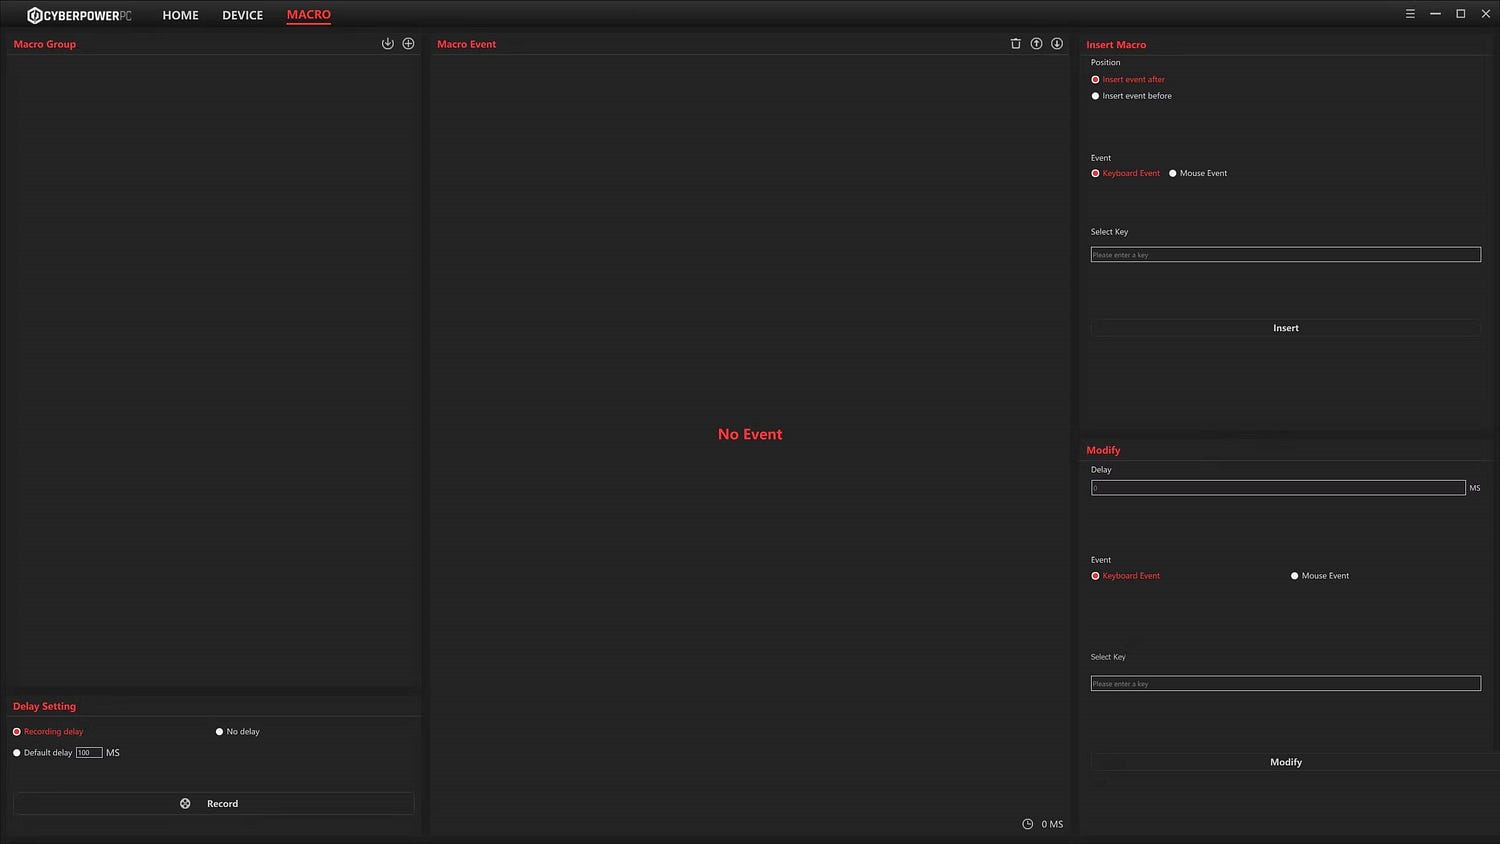This screenshot has width=1500, height=844.
Task: Focus the Delay field in Modify section
Action: (x=1277, y=488)
